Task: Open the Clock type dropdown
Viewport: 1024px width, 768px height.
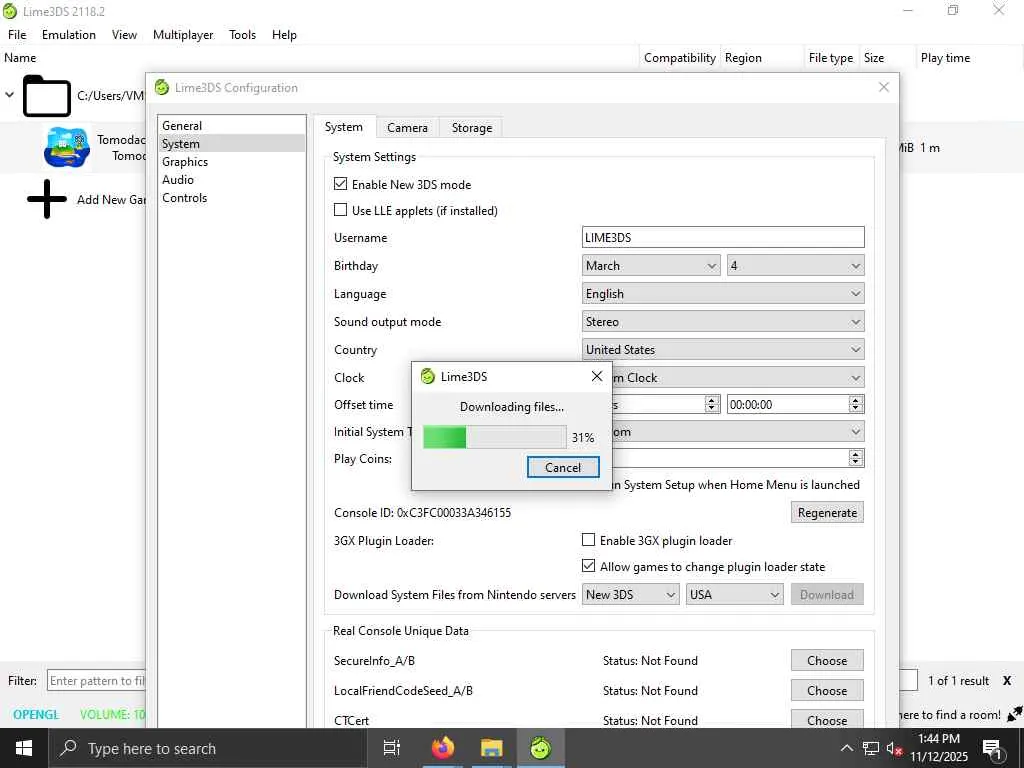Action: pos(738,377)
